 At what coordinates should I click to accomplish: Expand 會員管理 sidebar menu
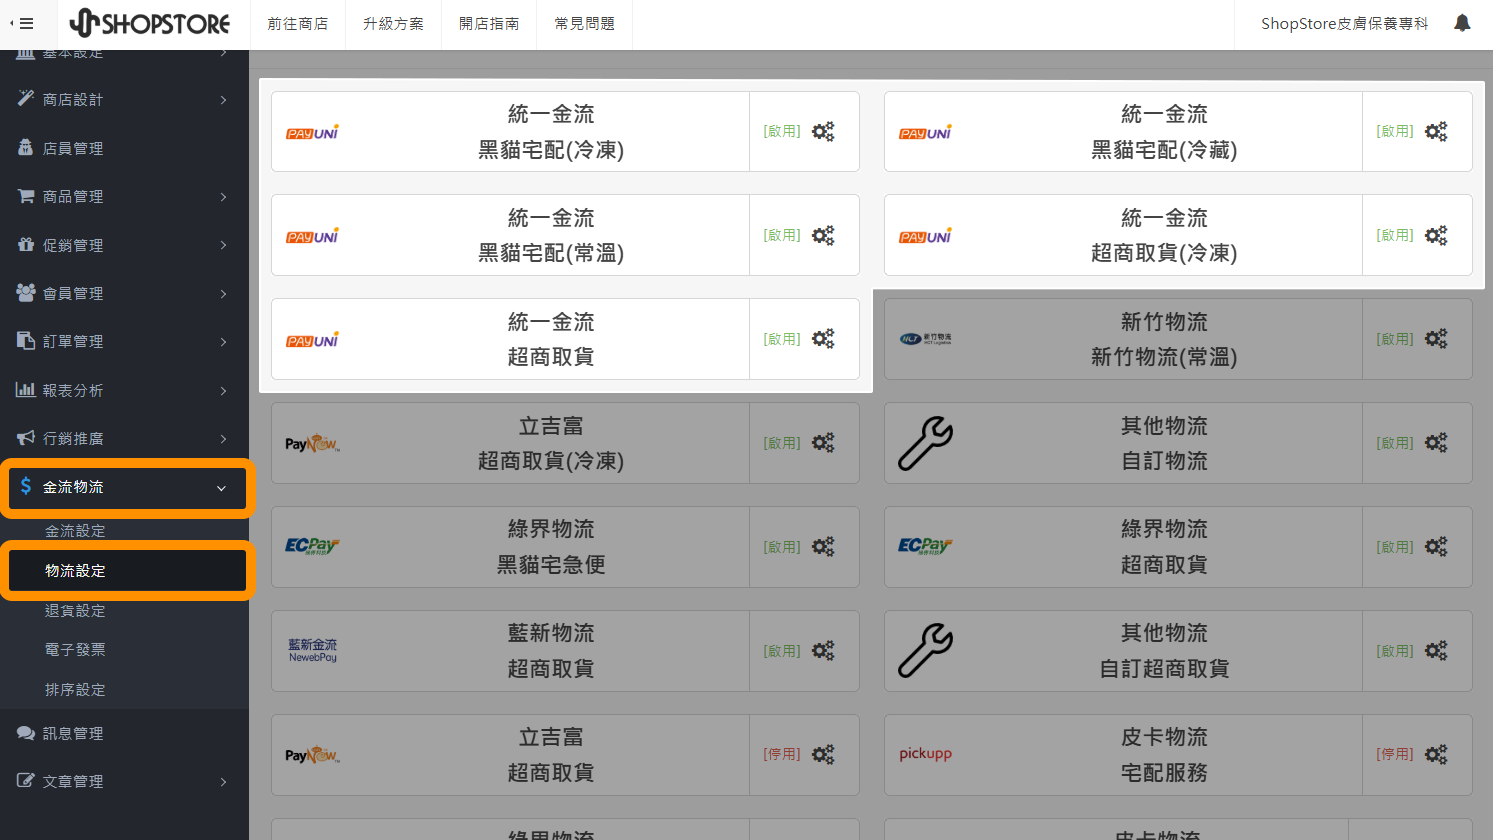[x=124, y=293]
